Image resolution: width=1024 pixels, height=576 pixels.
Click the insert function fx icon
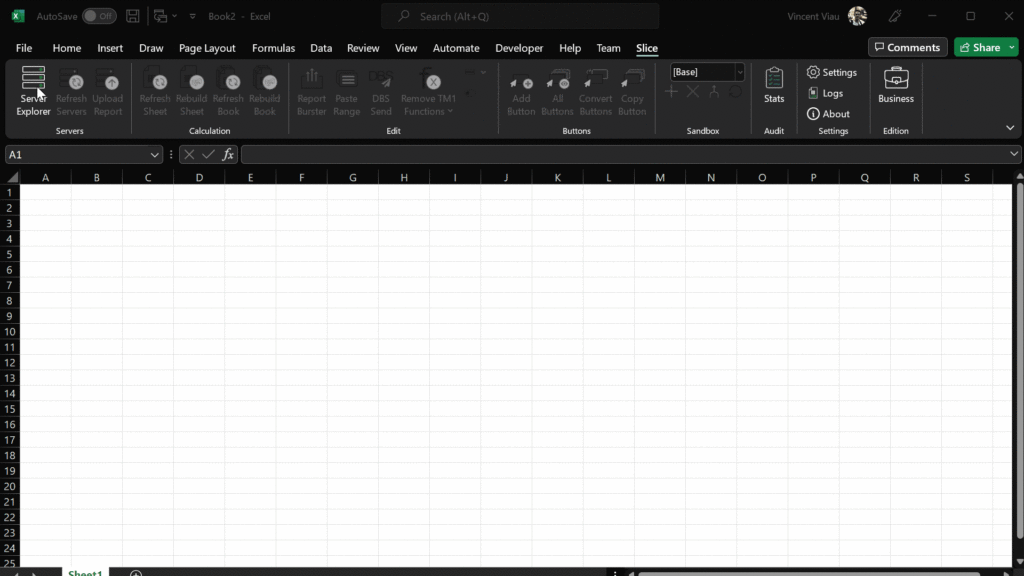tap(228, 155)
